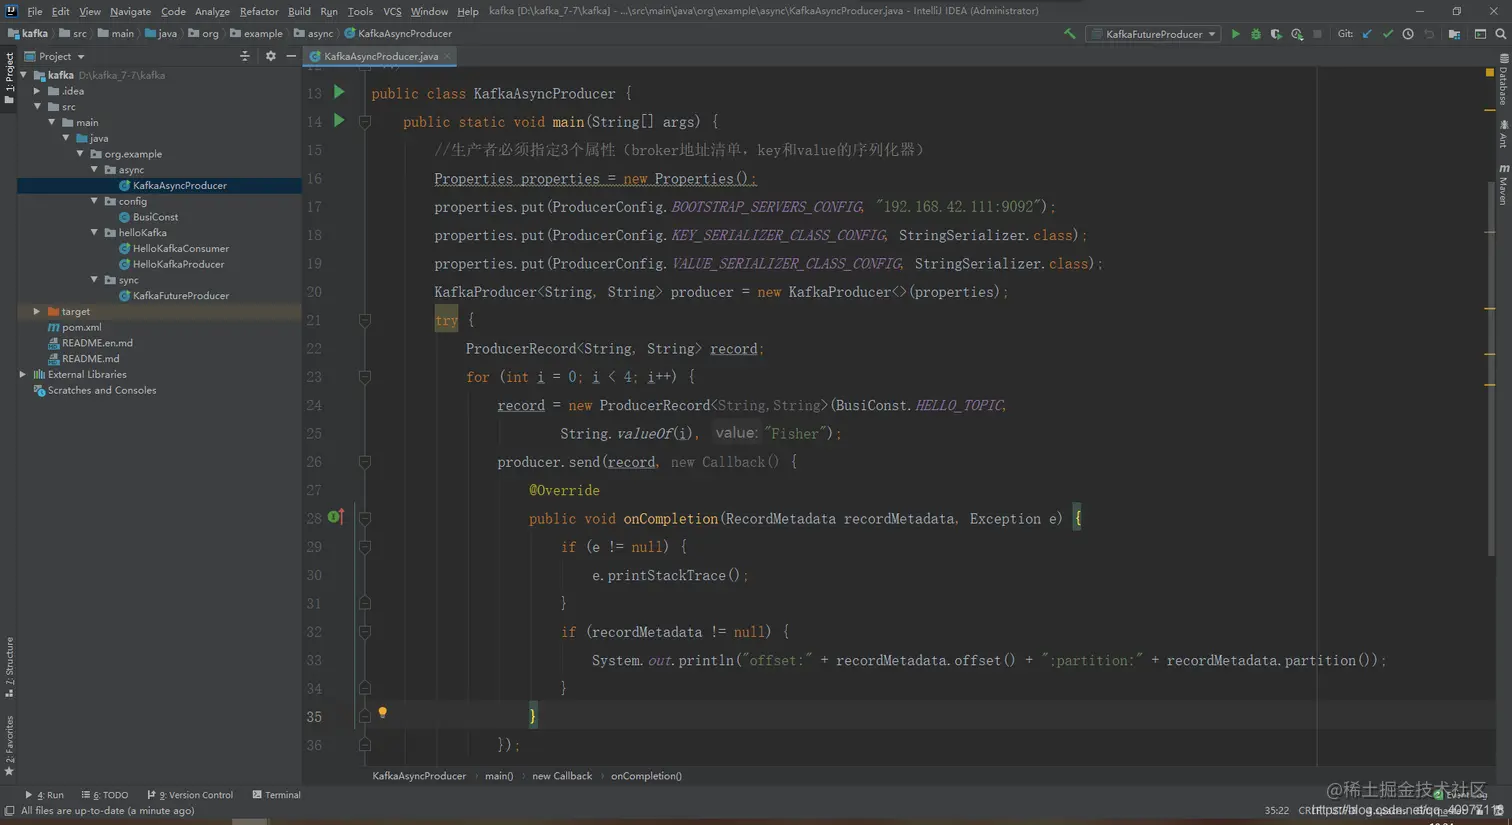Viewport: 1512px width, 825px height.
Task: Click the Run Anything icon in the toolbar
Action: 1480,34
